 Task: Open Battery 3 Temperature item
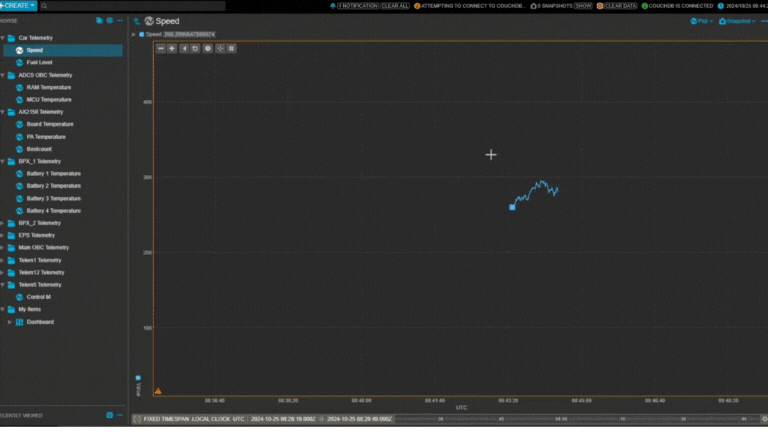pos(54,198)
